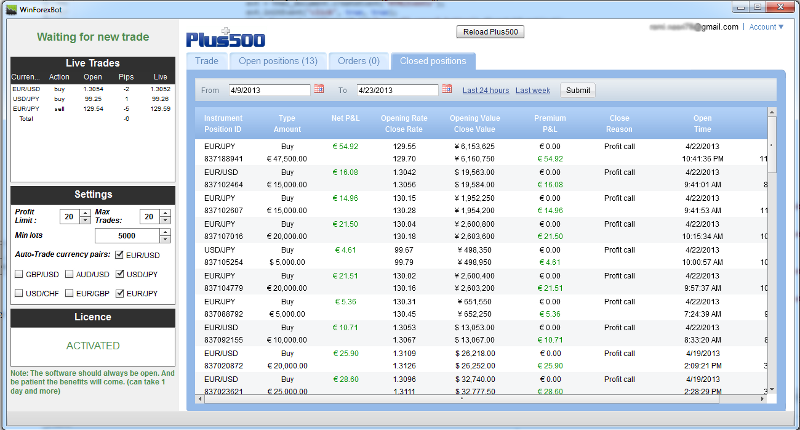Click the Close Reason column header
This screenshot has width=800, height=430.
pos(619,123)
